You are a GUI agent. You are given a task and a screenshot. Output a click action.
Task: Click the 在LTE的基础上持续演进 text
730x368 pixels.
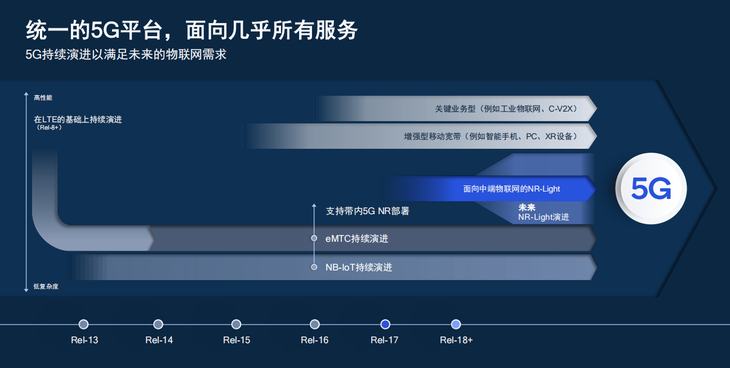[78, 120]
